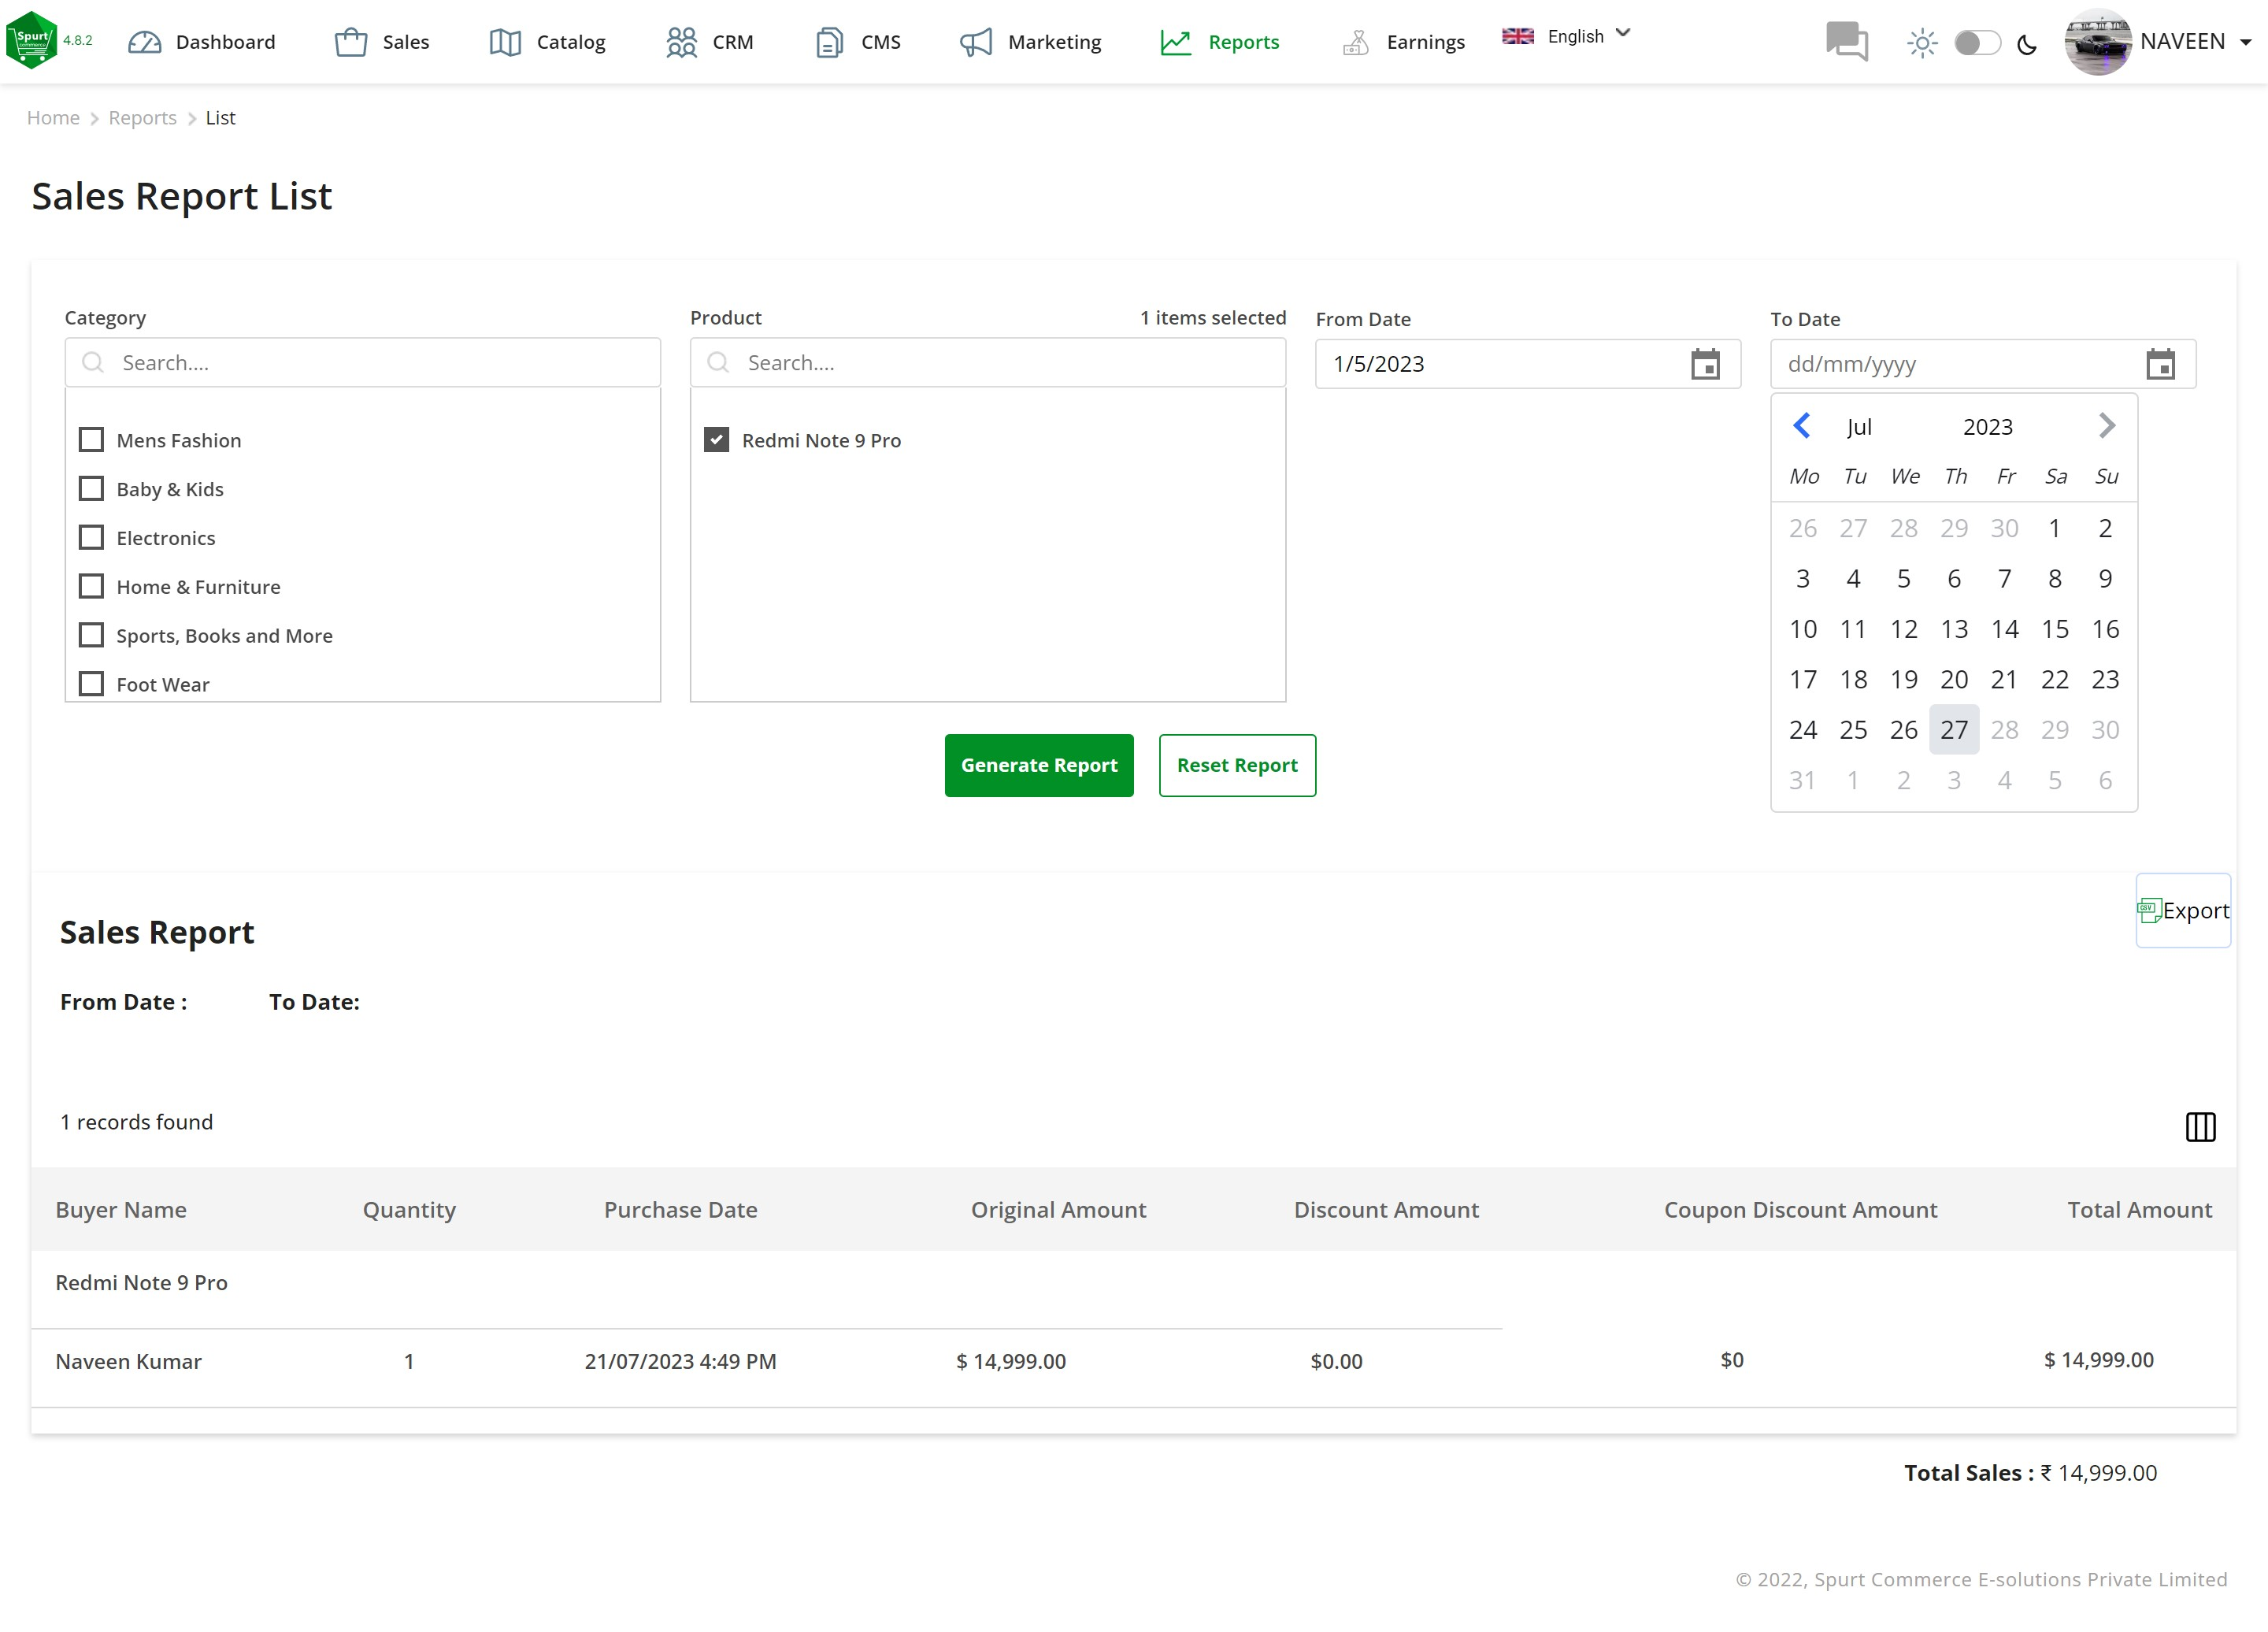2268x1632 pixels.
Task: Open the Catalog menu
Action: 547,42
